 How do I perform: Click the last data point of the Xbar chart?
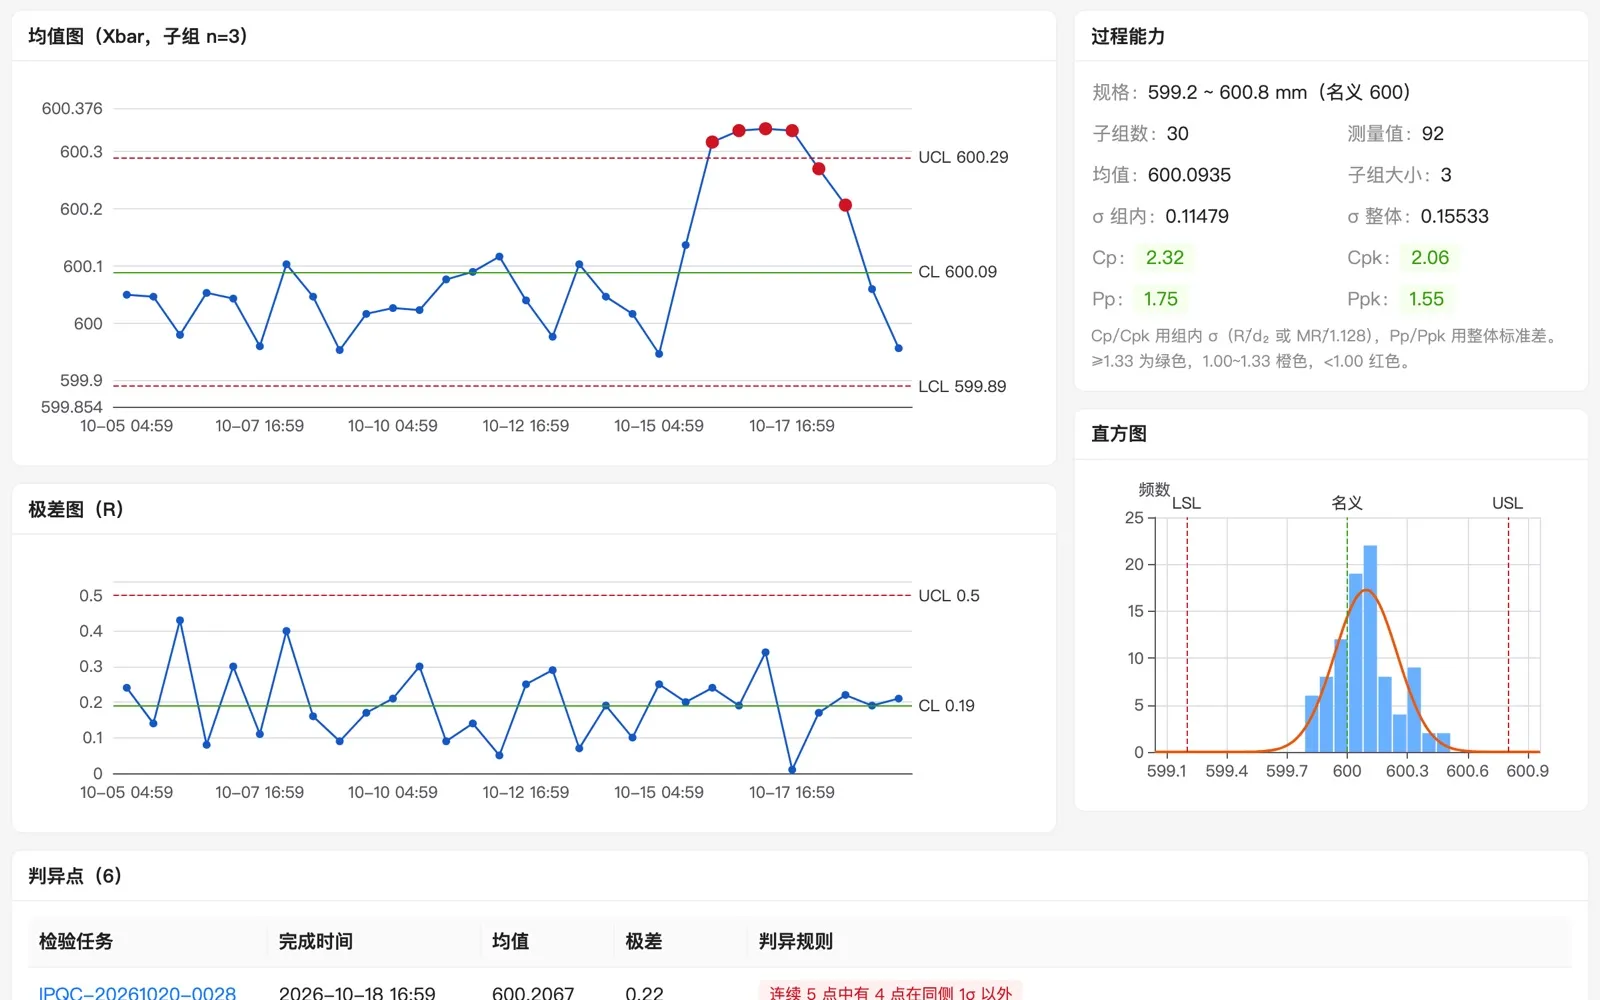[x=898, y=348]
